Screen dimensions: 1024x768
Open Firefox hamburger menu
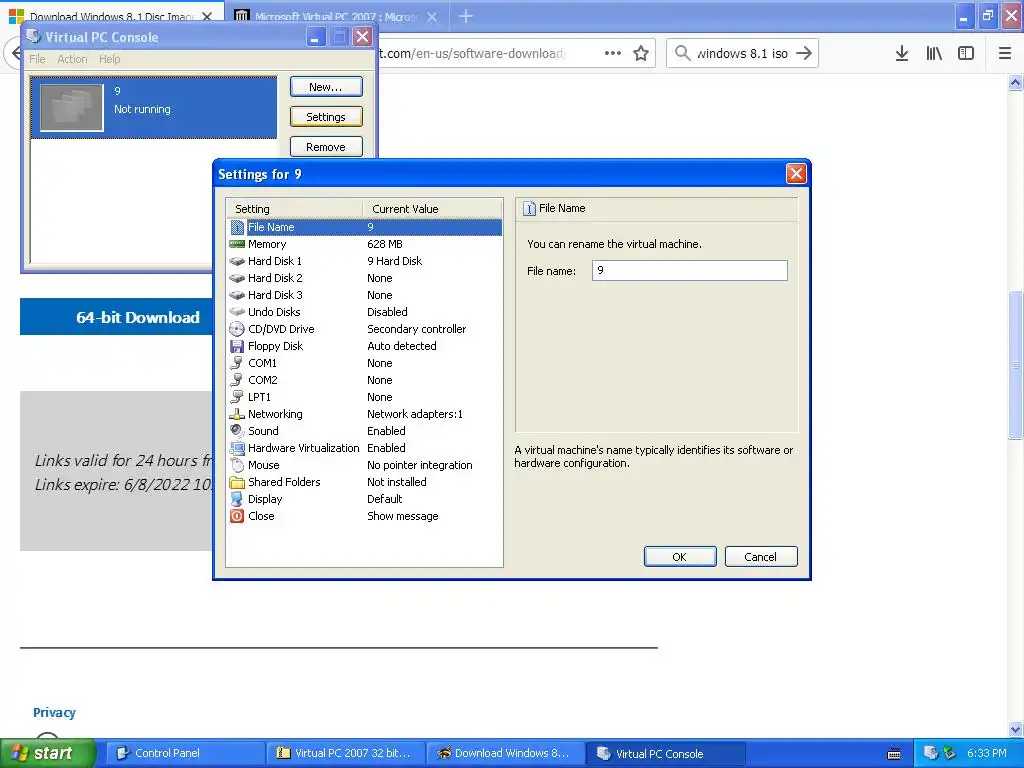pyautogui.click(x=1005, y=54)
